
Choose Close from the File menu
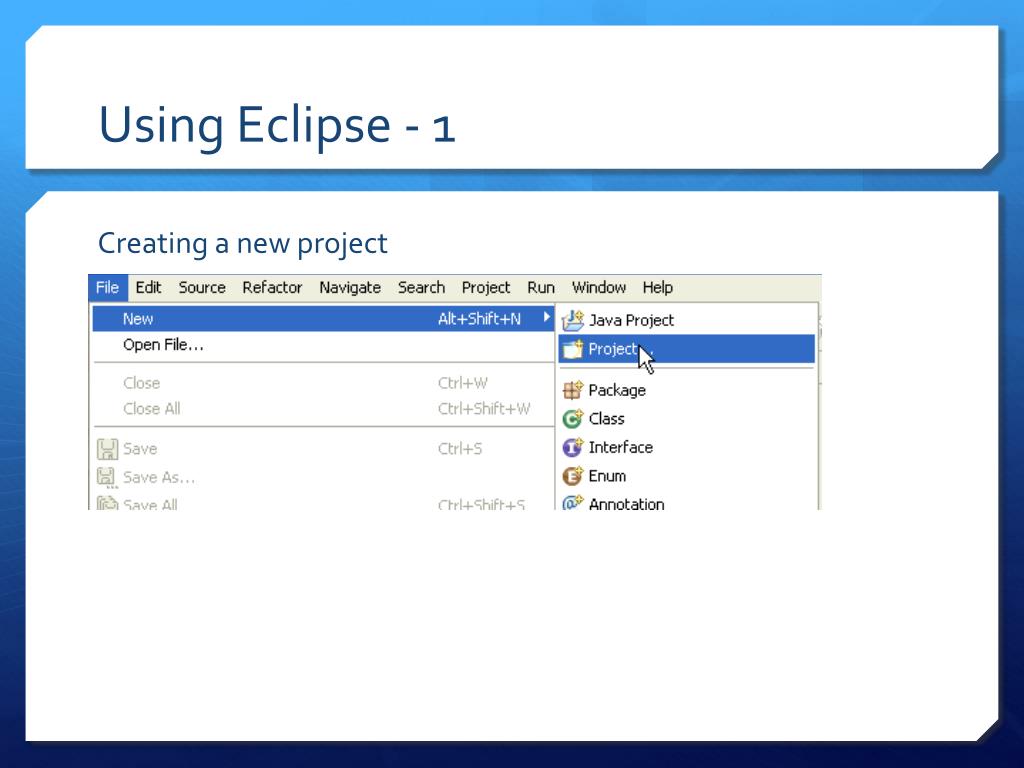point(323,383)
